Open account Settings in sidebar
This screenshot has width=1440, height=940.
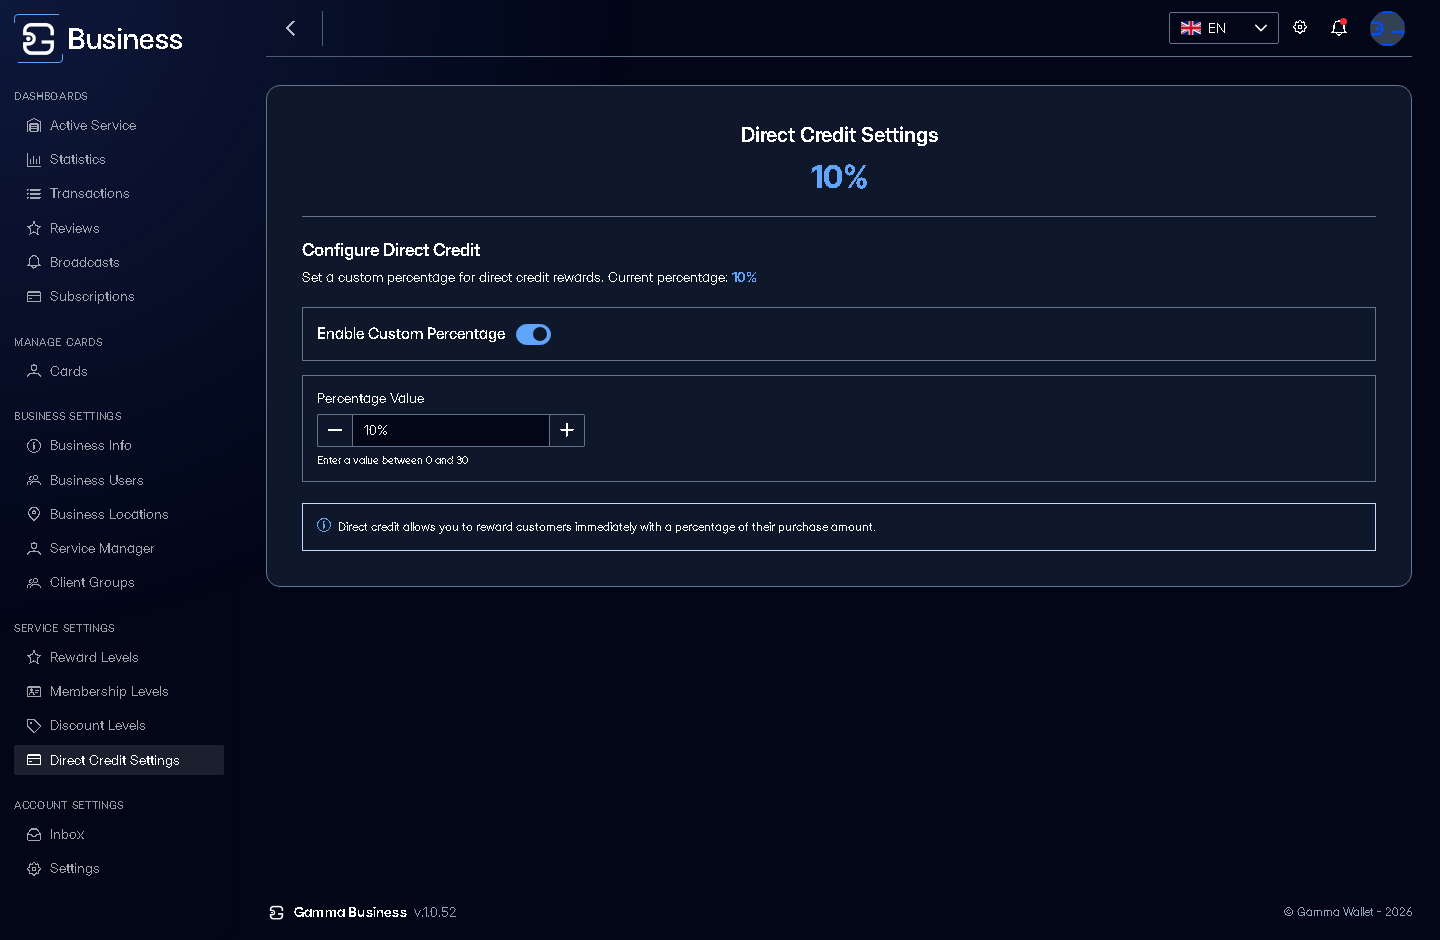[x=119, y=869]
